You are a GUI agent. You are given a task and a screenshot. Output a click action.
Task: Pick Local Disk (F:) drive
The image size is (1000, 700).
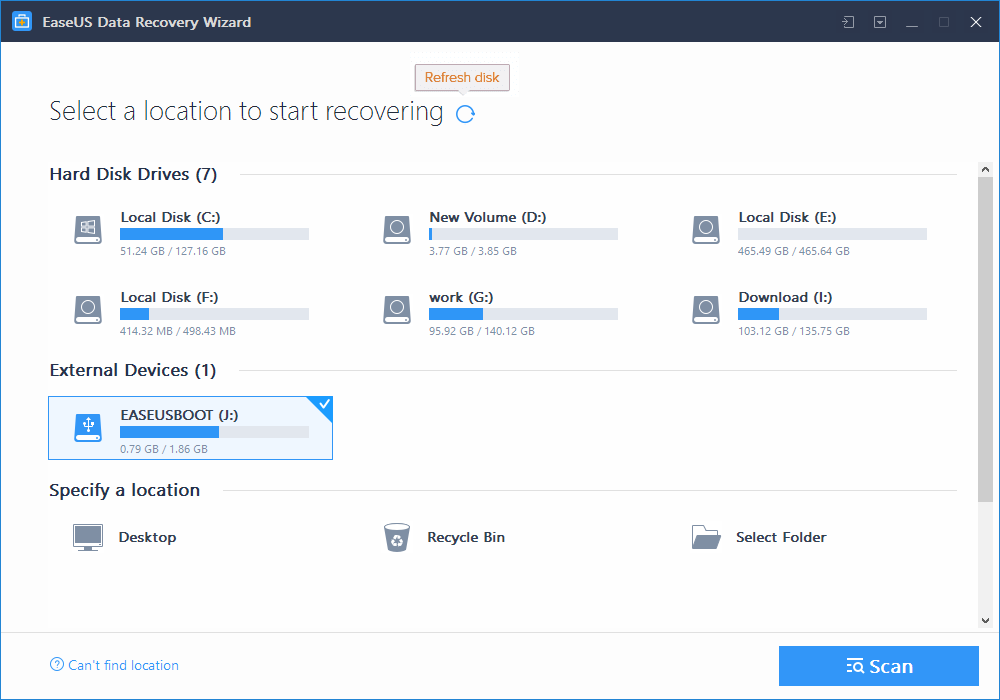pos(169,297)
